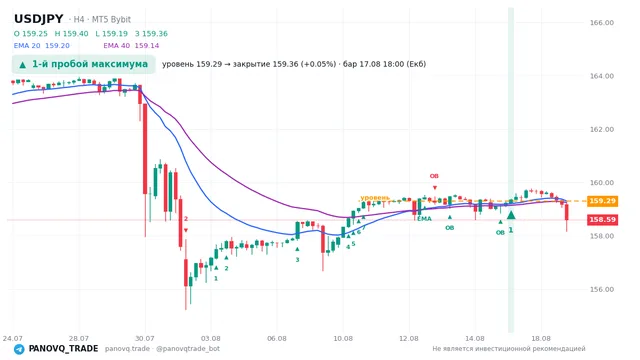Click the 03.08 date axis label
This screenshot has height=360, width=640.
coord(211,338)
